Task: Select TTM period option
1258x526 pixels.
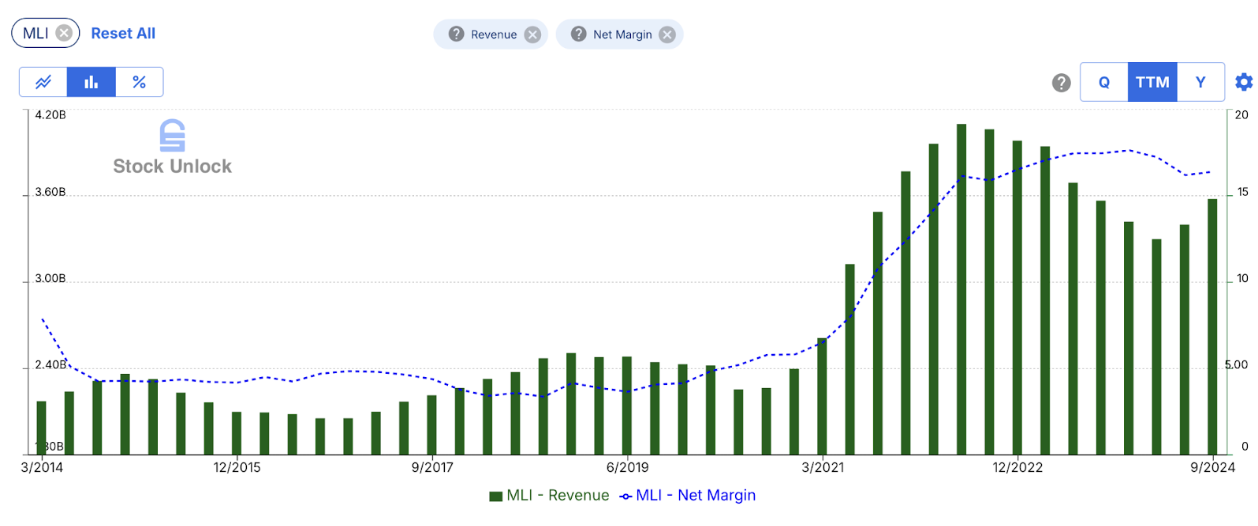Action: coord(1152,82)
